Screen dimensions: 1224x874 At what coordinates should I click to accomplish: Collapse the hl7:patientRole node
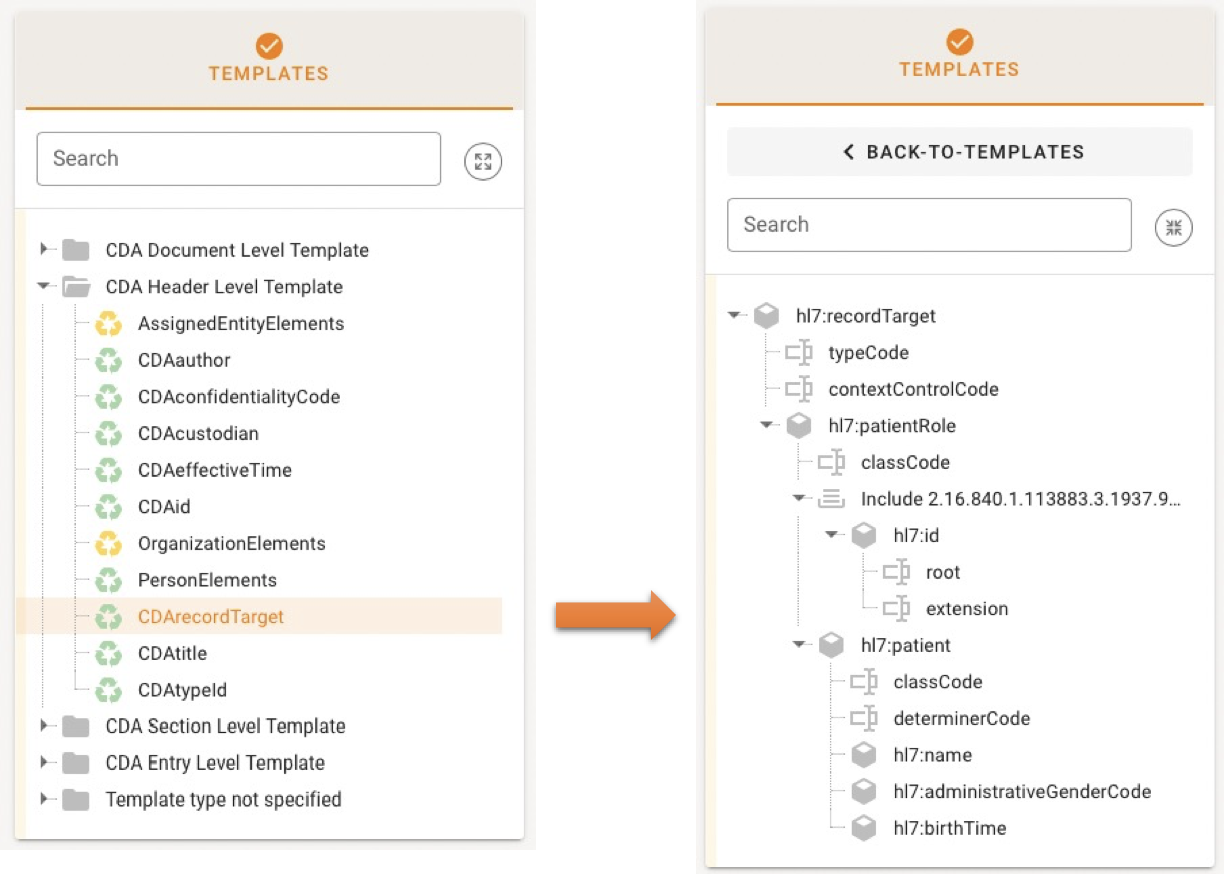[767, 425]
